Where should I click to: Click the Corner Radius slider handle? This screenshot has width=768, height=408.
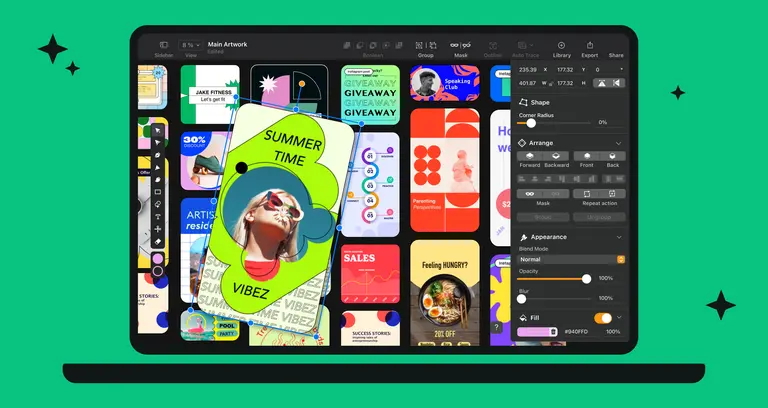click(531, 123)
